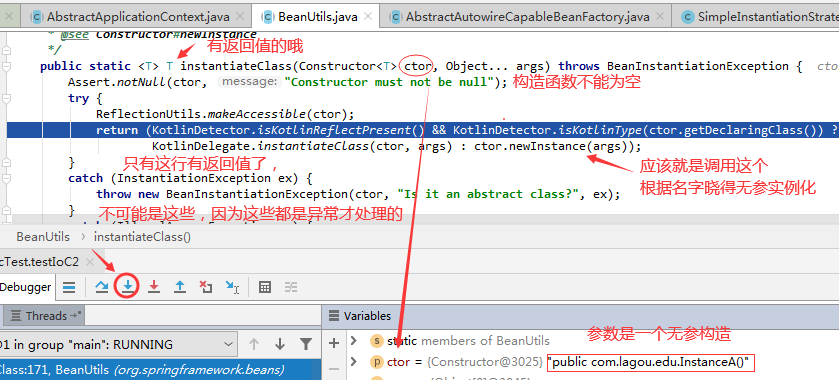Click the instantiateClass() breadcrumb
839x380 pixels.
pos(142,237)
